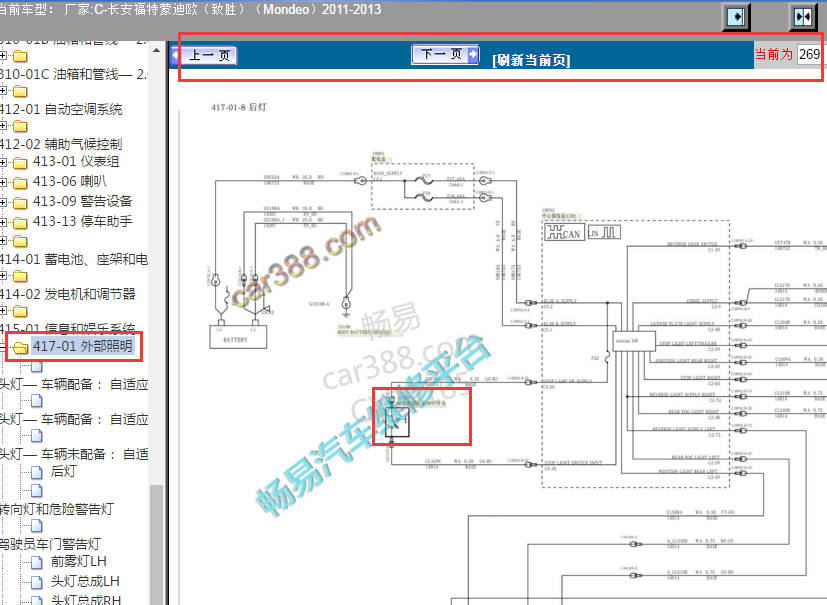The image size is (827, 605).
Task: Select the 413-13 停车助手 tree label
Action: (83, 222)
